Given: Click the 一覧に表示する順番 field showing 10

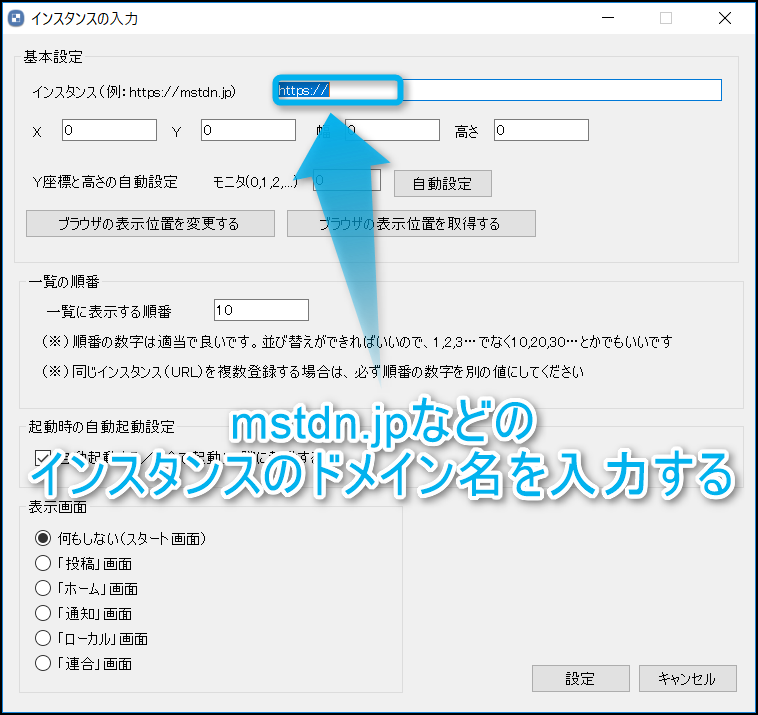Looking at the screenshot, I should point(261,310).
